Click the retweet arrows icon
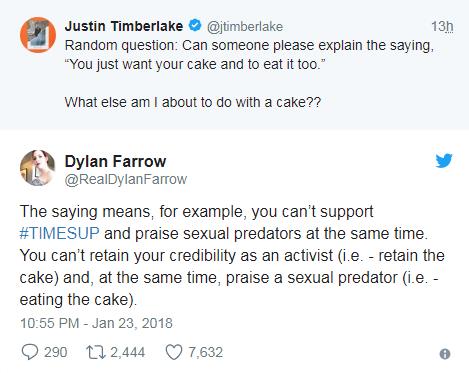Viewport: 469px width, 373px height. pyautogui.click(x=96, y=352)
